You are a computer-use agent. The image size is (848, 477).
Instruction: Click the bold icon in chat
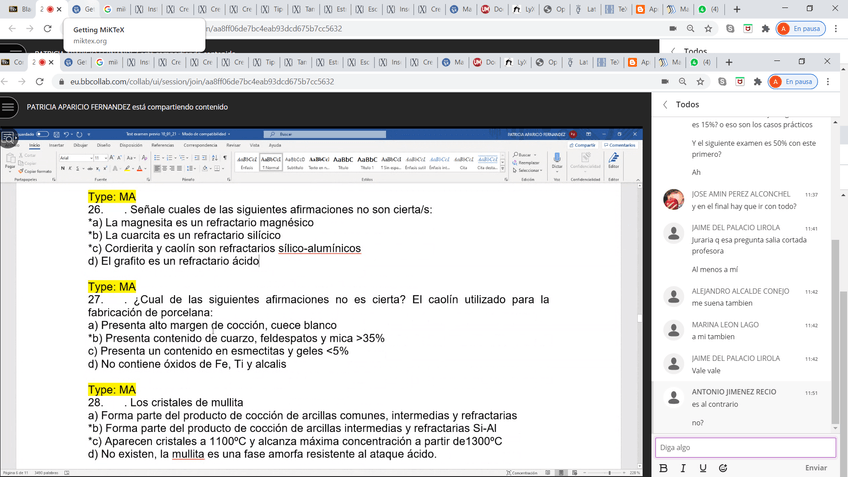(x=664, y=468)
